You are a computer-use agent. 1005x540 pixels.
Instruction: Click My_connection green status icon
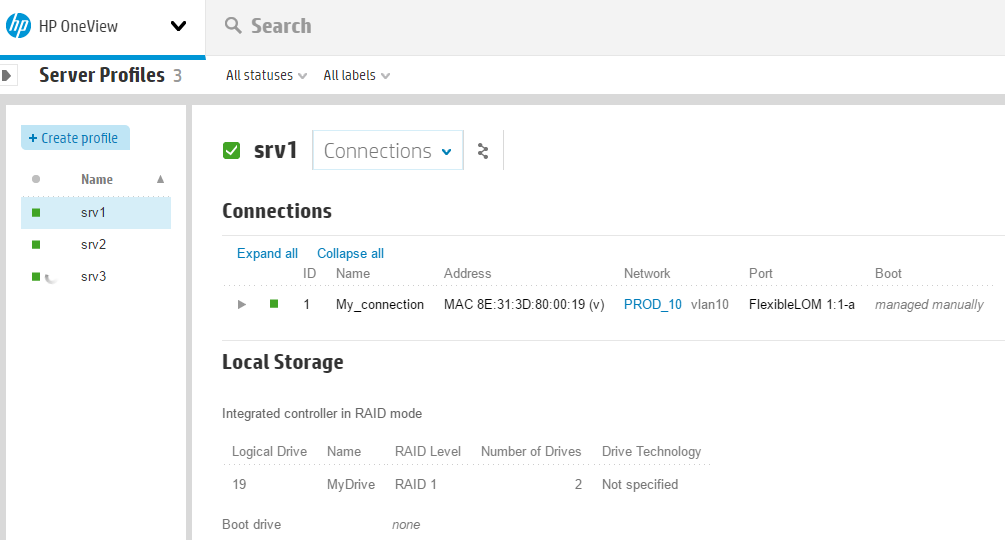point(274,304)
